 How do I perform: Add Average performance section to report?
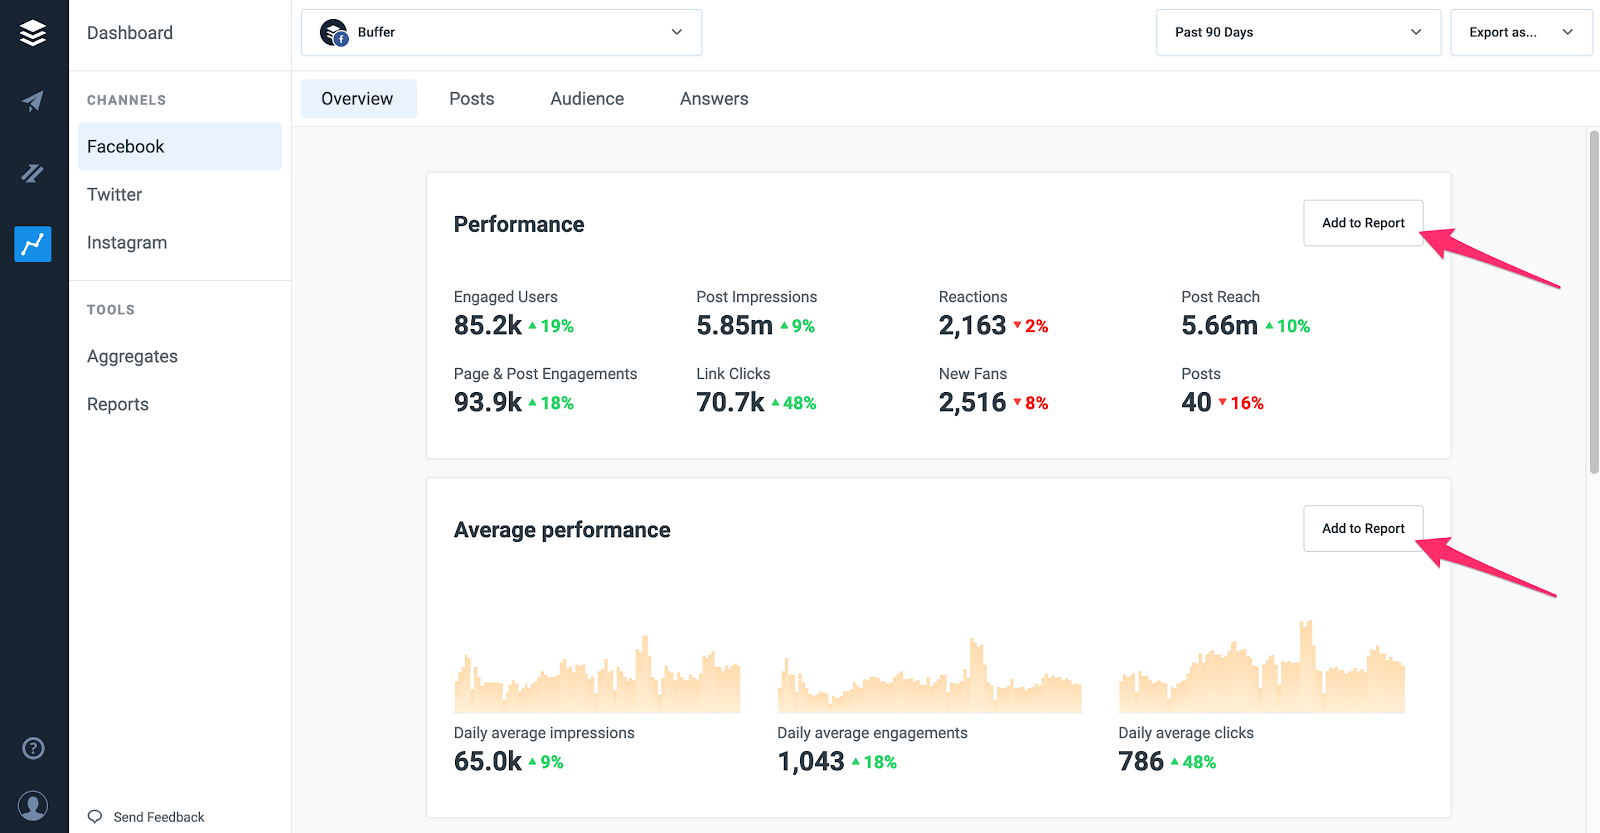coord(1363,528)
